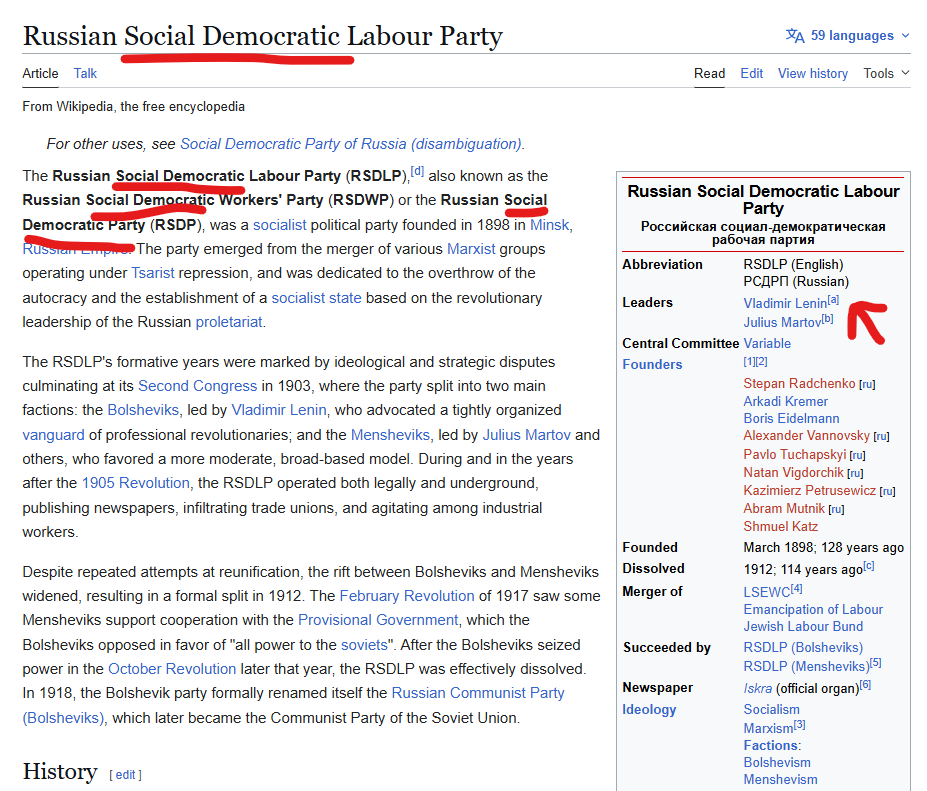Open the Emancipation of Labour link
The image size is (927, 791).
coord(813,609)
